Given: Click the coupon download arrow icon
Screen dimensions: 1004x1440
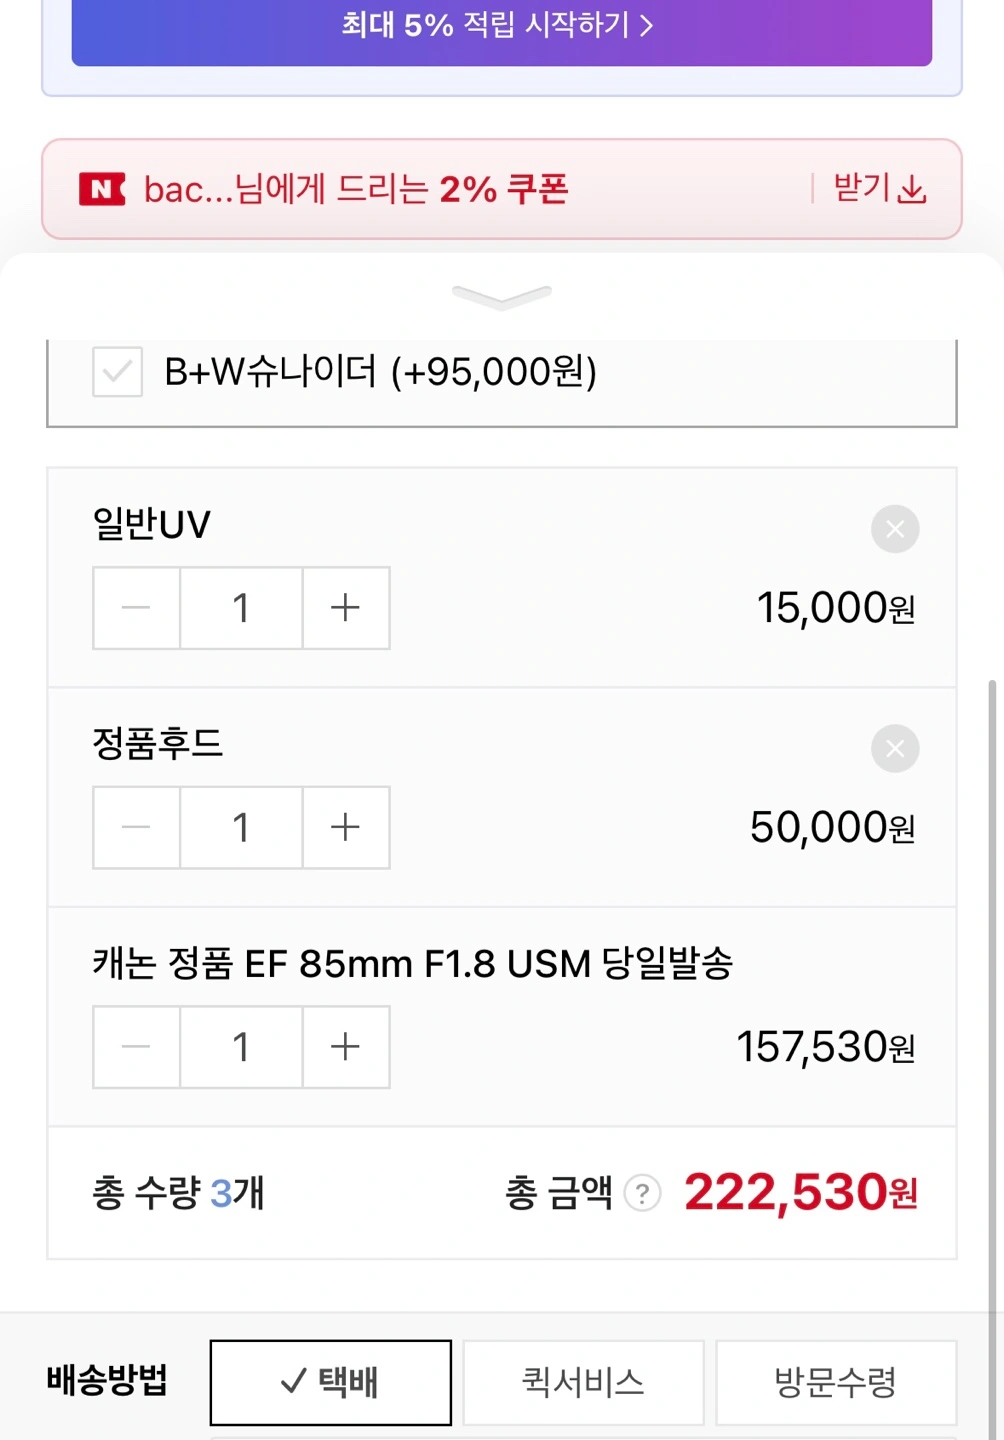Looking at the screenshot, I should click(x=912, y=189).
